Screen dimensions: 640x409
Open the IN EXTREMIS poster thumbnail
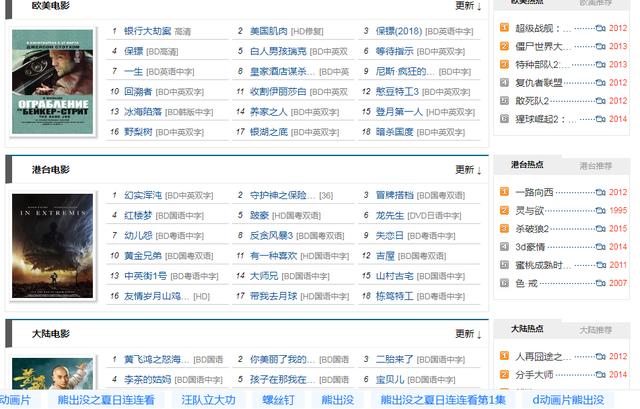[53, 246]
